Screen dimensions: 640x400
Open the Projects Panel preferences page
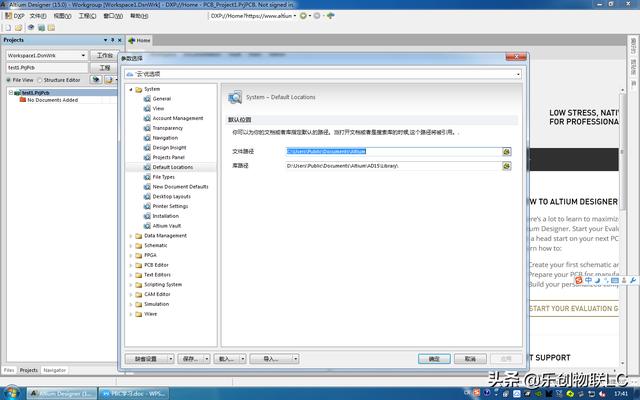coord(168,157)
